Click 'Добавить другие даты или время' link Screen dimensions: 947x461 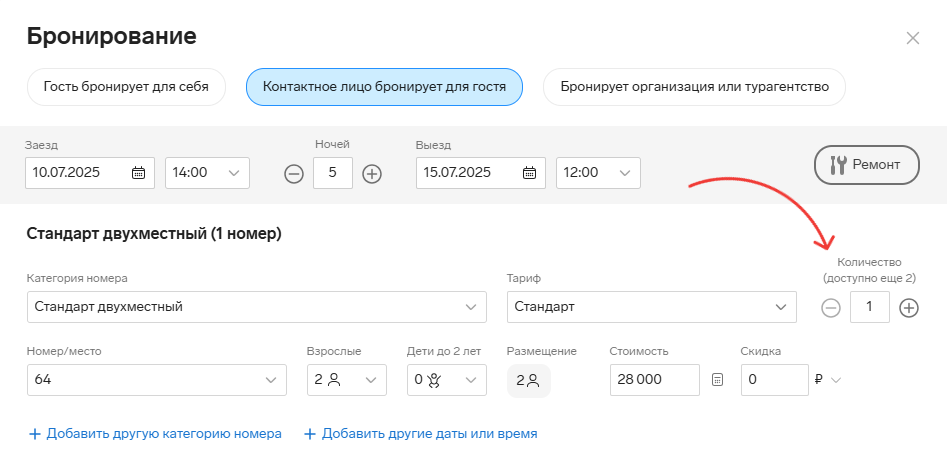coord(420,434)
